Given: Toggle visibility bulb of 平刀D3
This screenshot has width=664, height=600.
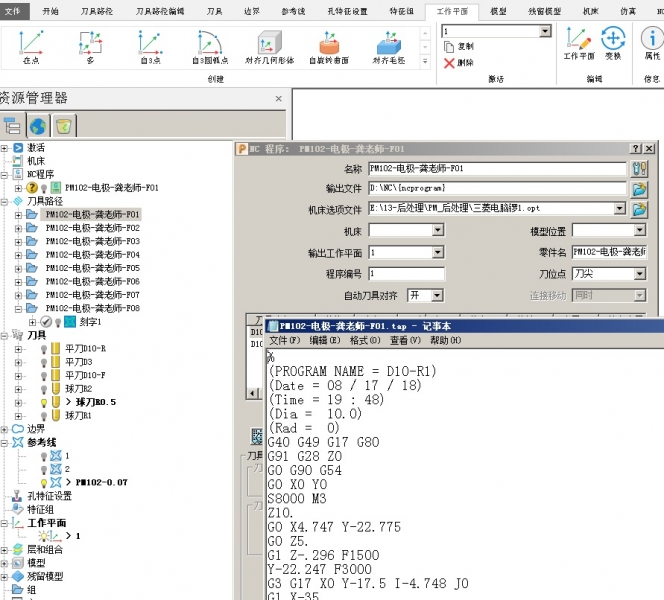Looking at the screenshot, I should 44,363.
